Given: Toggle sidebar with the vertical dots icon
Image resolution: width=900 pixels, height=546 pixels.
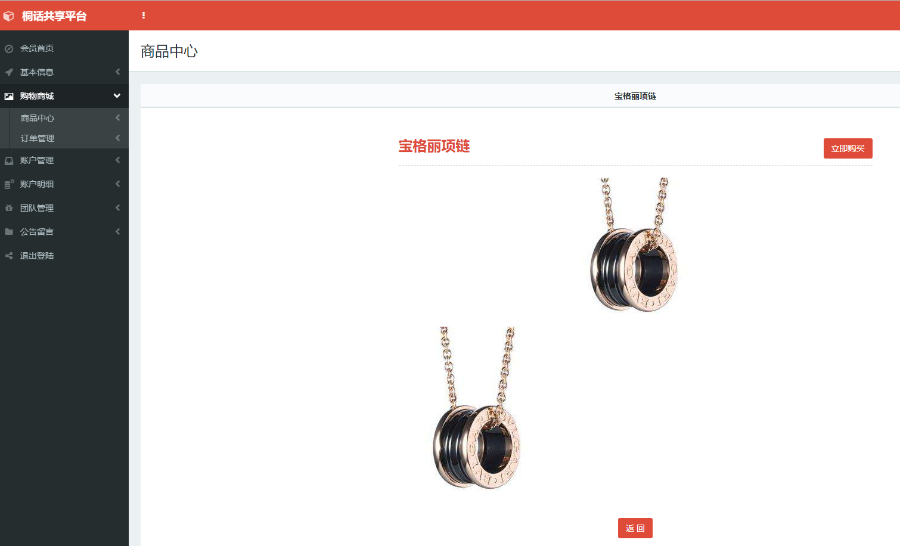Looking at the screenshot, I should click(143, 16).
